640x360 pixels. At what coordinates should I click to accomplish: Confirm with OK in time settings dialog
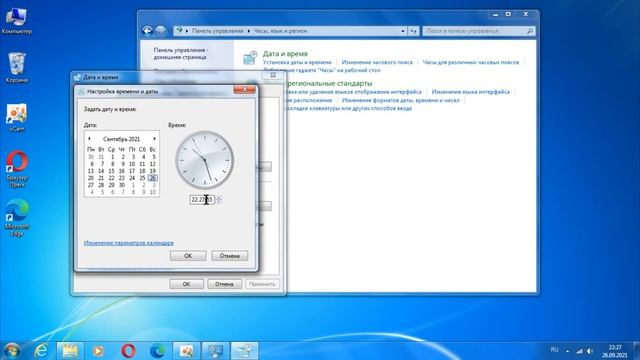coord(188,256)
